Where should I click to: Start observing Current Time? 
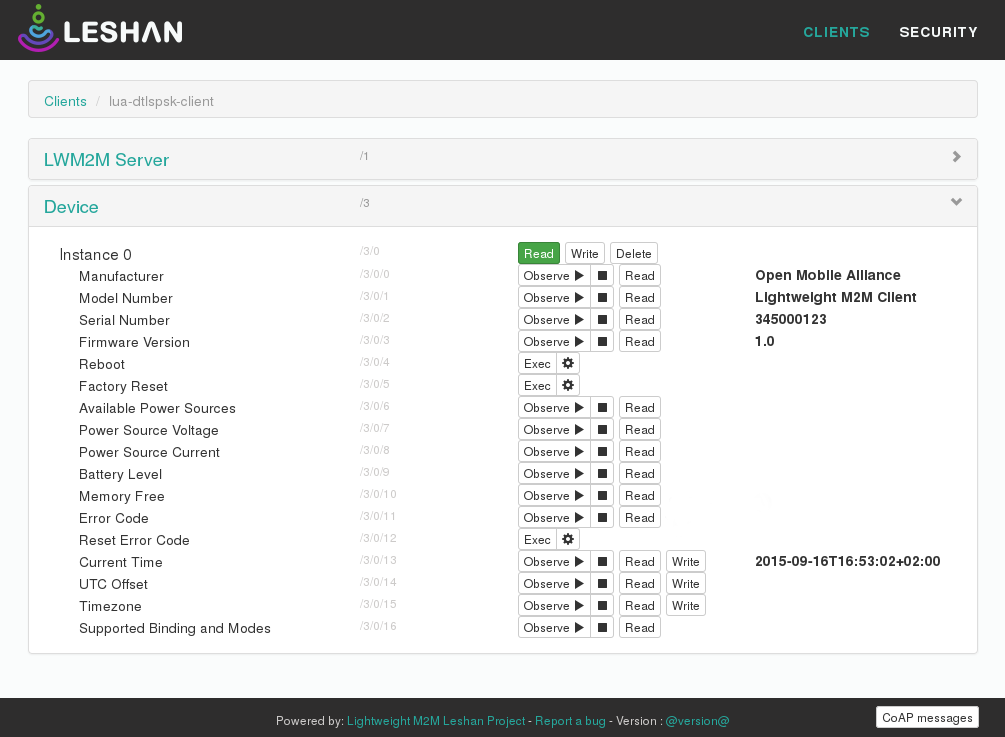[x=554, y=561]
